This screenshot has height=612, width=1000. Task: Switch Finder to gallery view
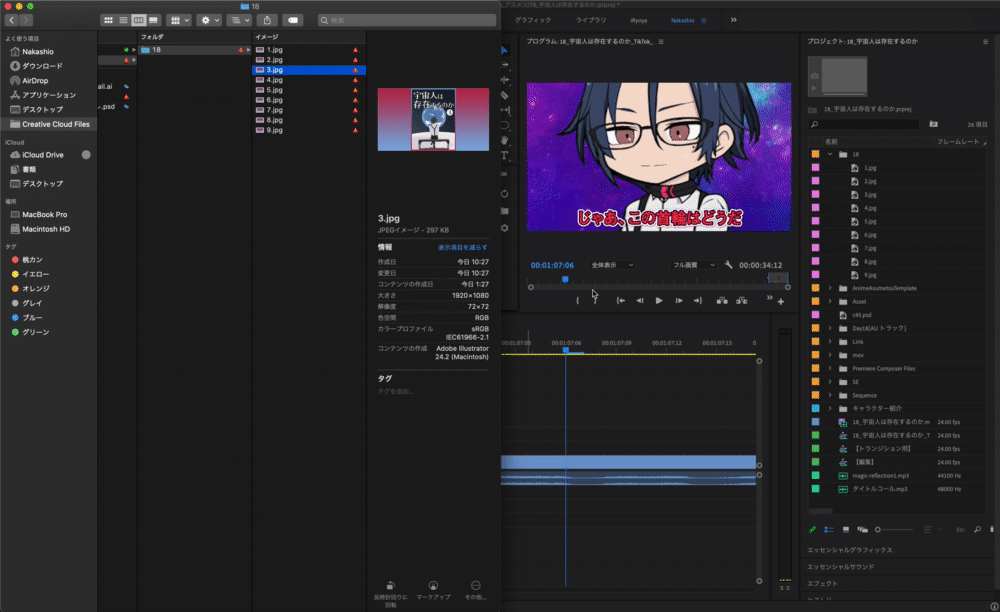[153, 20]
